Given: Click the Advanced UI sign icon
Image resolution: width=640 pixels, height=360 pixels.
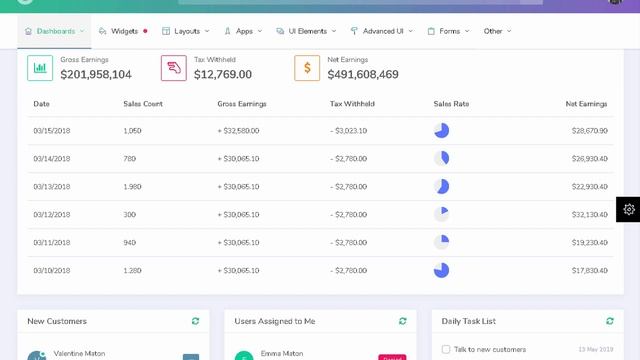Looking at the screenshot, I should click(x=354, y=31).
